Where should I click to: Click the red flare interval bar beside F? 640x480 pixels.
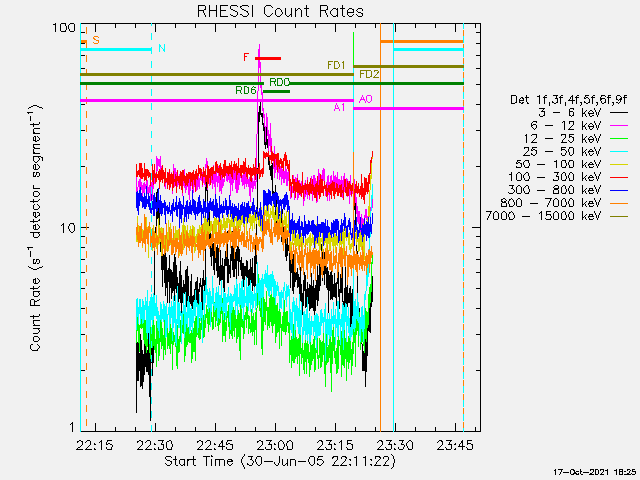point(268,58)
